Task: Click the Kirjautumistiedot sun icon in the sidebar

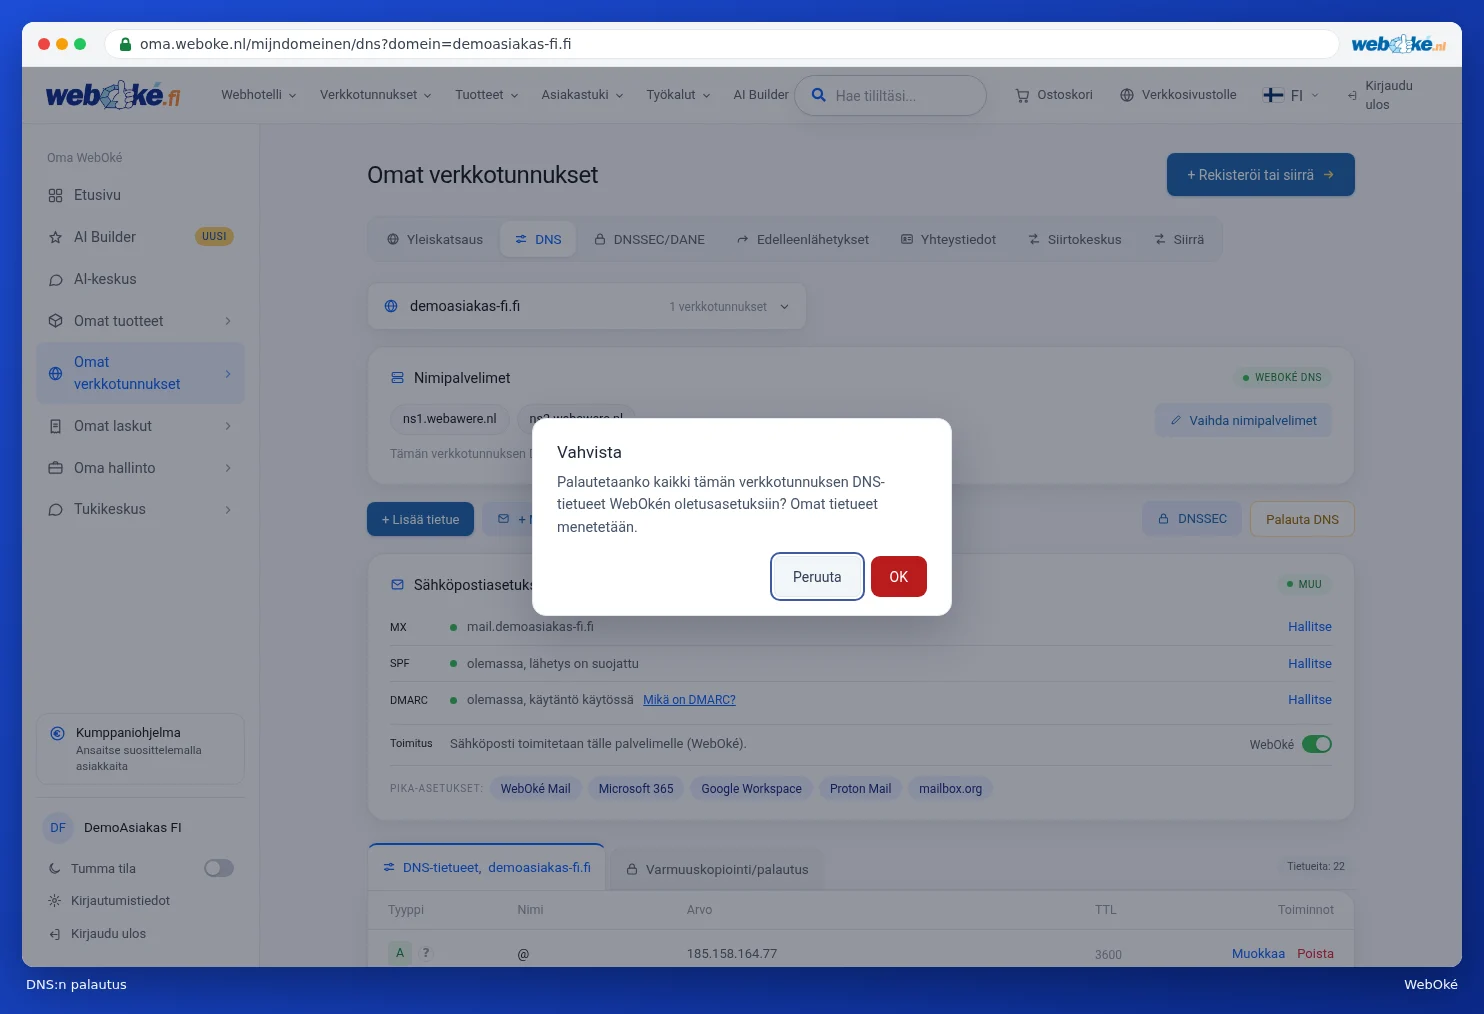Action: [55, 901]
